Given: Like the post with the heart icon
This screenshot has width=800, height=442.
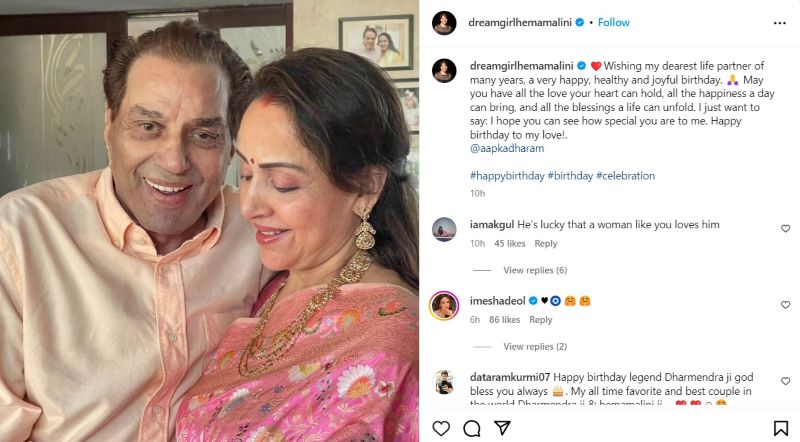Looking at the screenshot, I should [x=441, y=429].
